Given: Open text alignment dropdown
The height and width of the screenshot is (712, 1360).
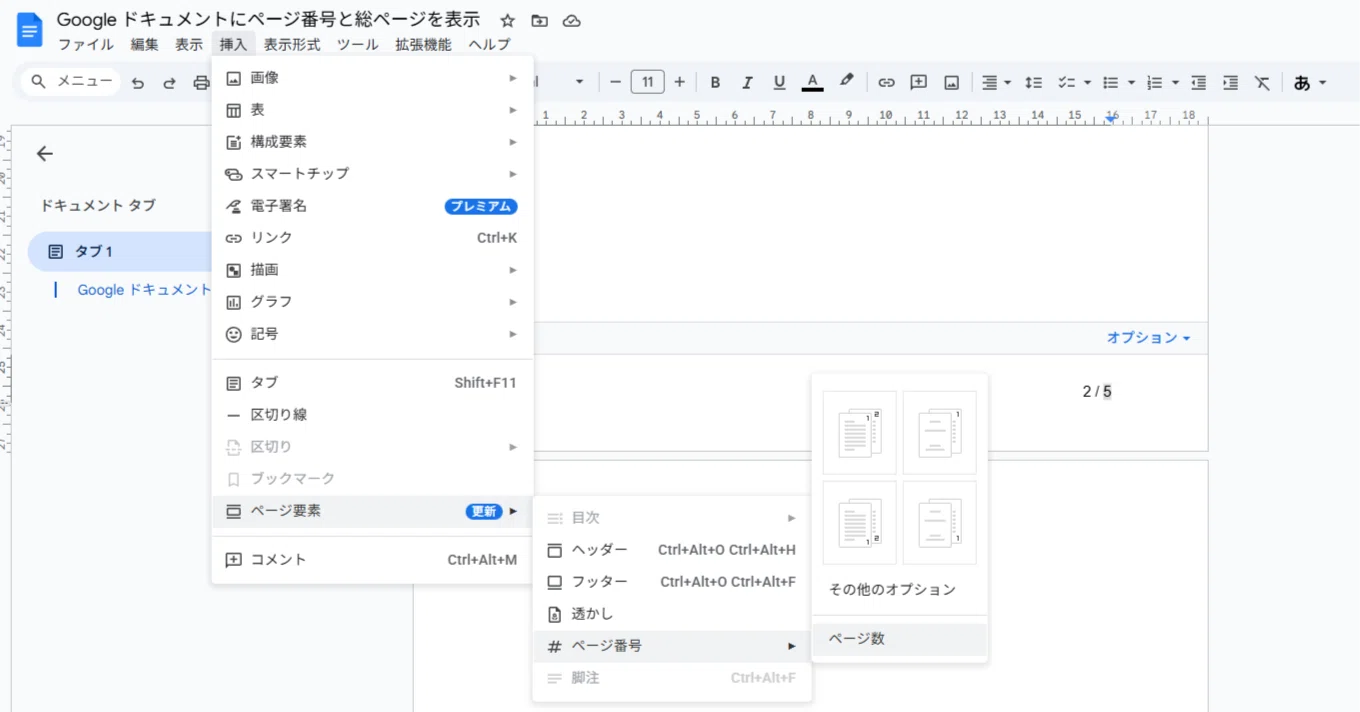Looking at the screenshot, I should pos(995,82).
